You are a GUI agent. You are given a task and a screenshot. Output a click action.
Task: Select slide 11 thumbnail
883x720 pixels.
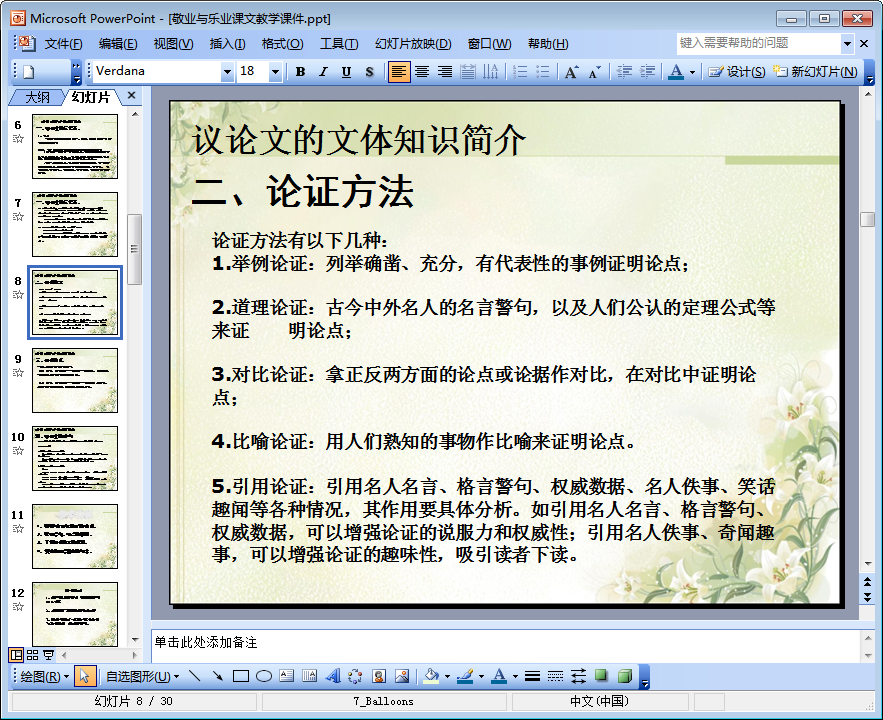[x=75, y=536]
